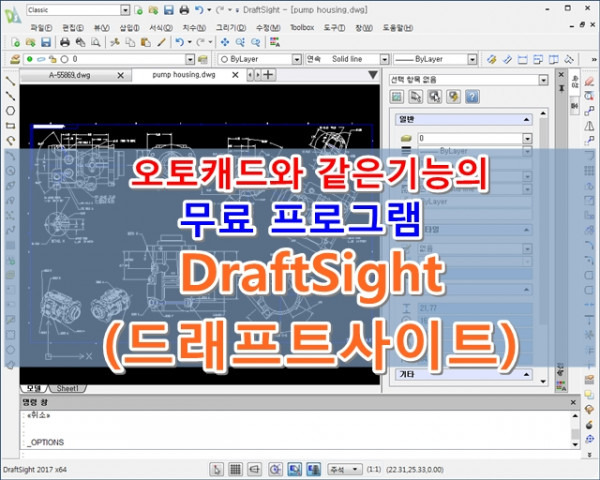Toggle Grid display in status bar

click(x=235, y=469)
